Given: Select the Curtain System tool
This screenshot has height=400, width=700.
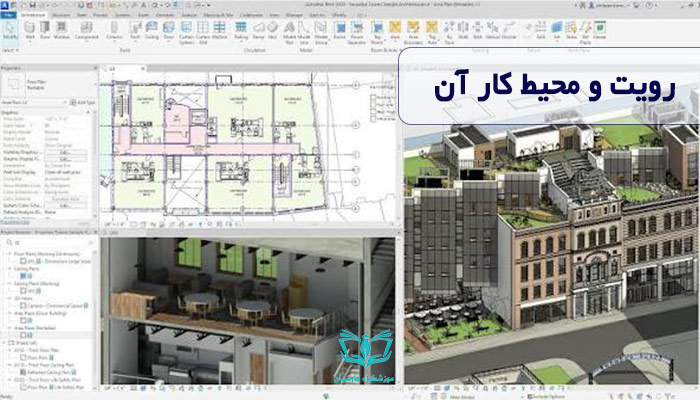Looking at the screenshot, I should [x=186, y=33].
